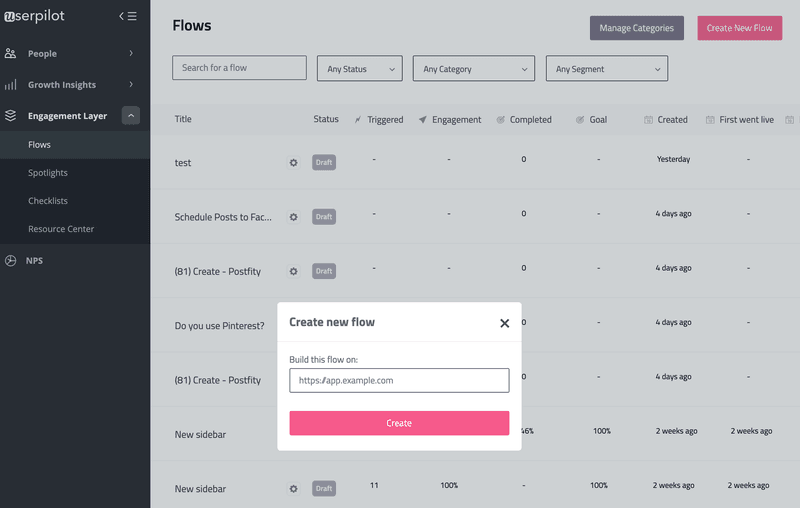Collapse the Engagement Layer section
This screenshot has height=508, width=800.
(131, 115)
